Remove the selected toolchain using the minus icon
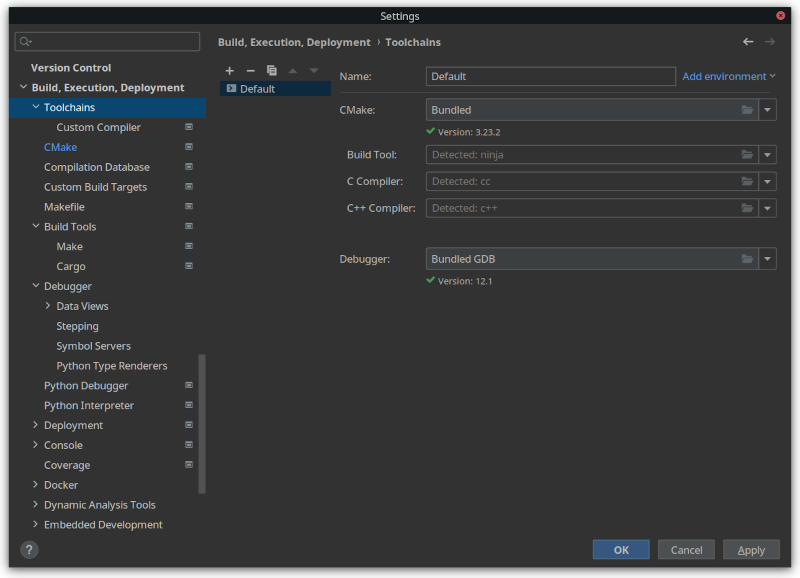Screen dimensions: 800x578 point(250,71)
